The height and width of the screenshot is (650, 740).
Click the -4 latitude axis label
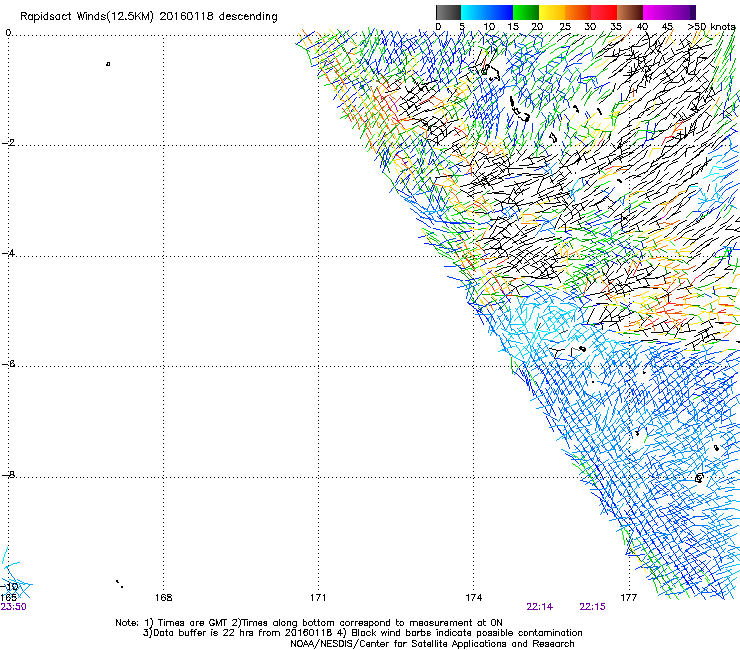point(8,253)
